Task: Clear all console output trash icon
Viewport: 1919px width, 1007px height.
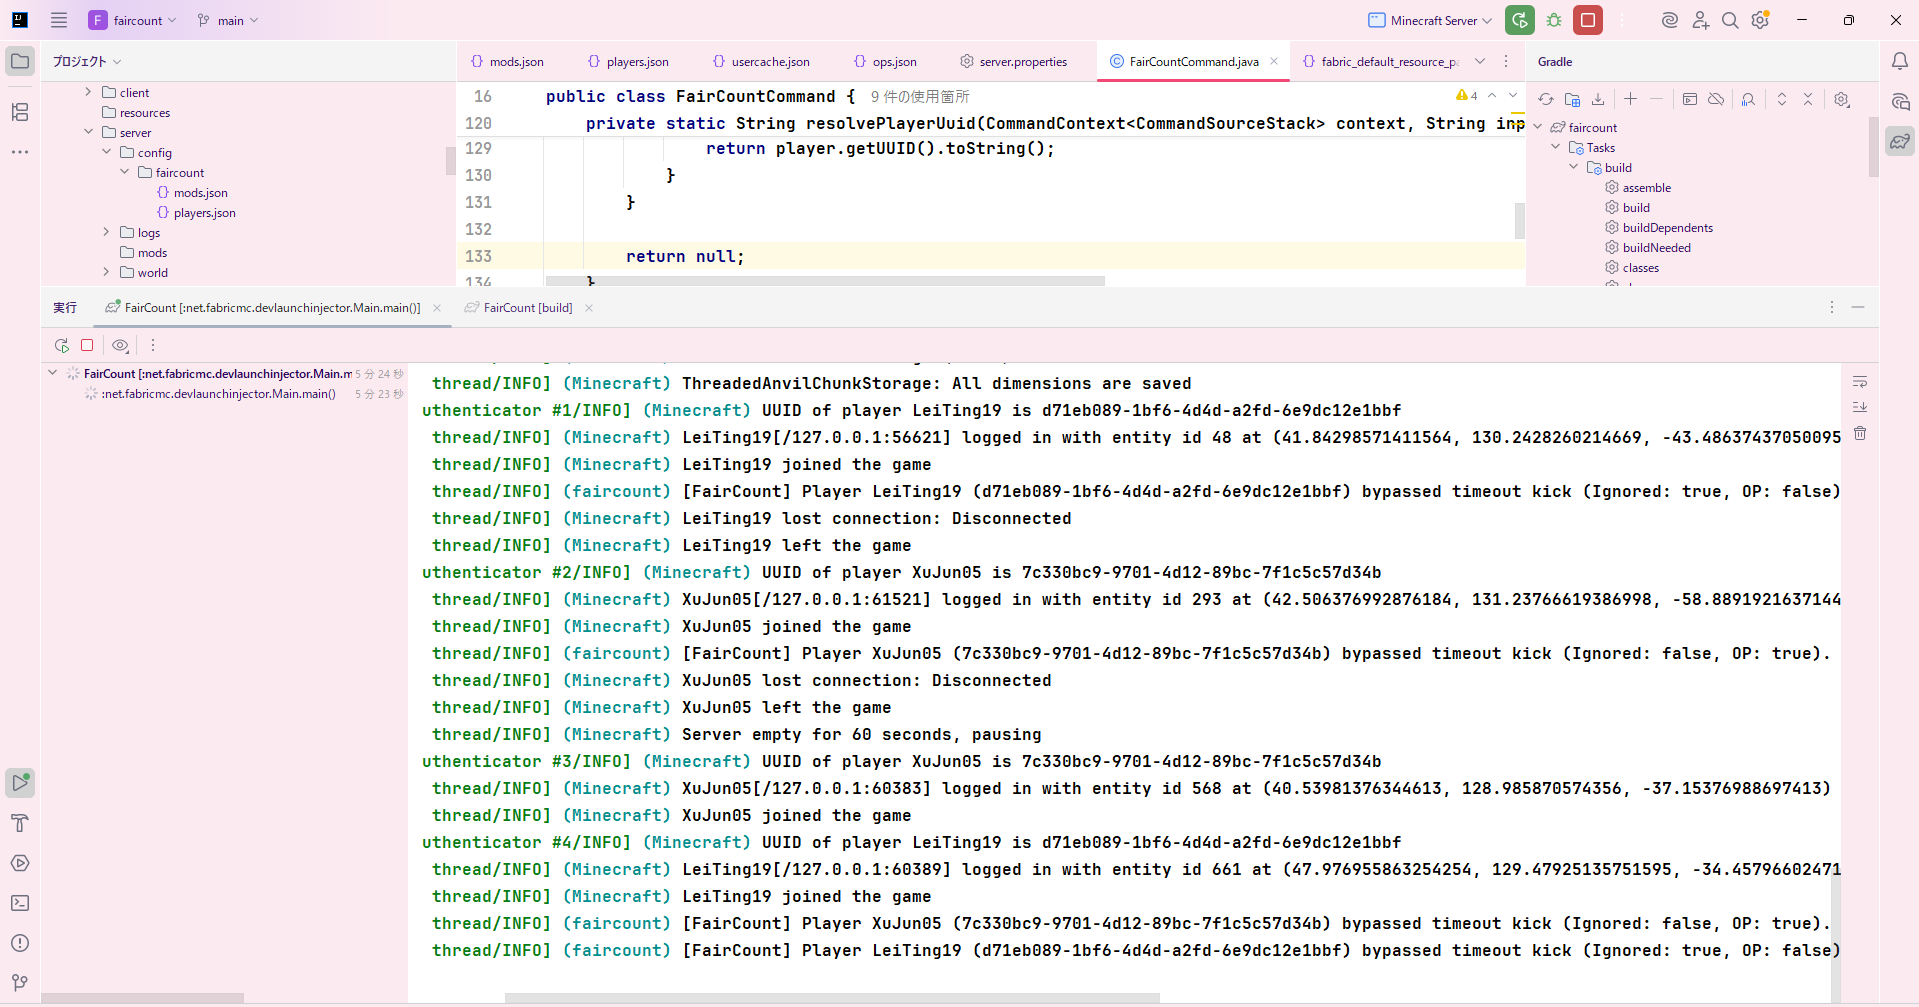Action: 1860,433
